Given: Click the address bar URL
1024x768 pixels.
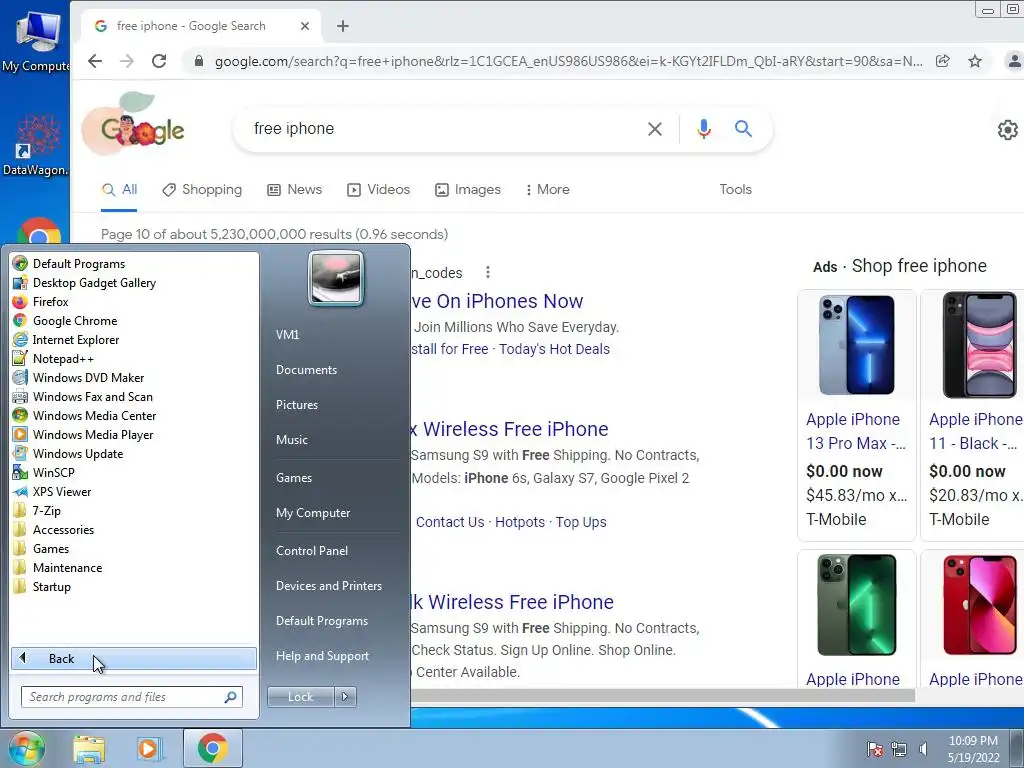Looking at the screenshot, I should tap(568, 61).
